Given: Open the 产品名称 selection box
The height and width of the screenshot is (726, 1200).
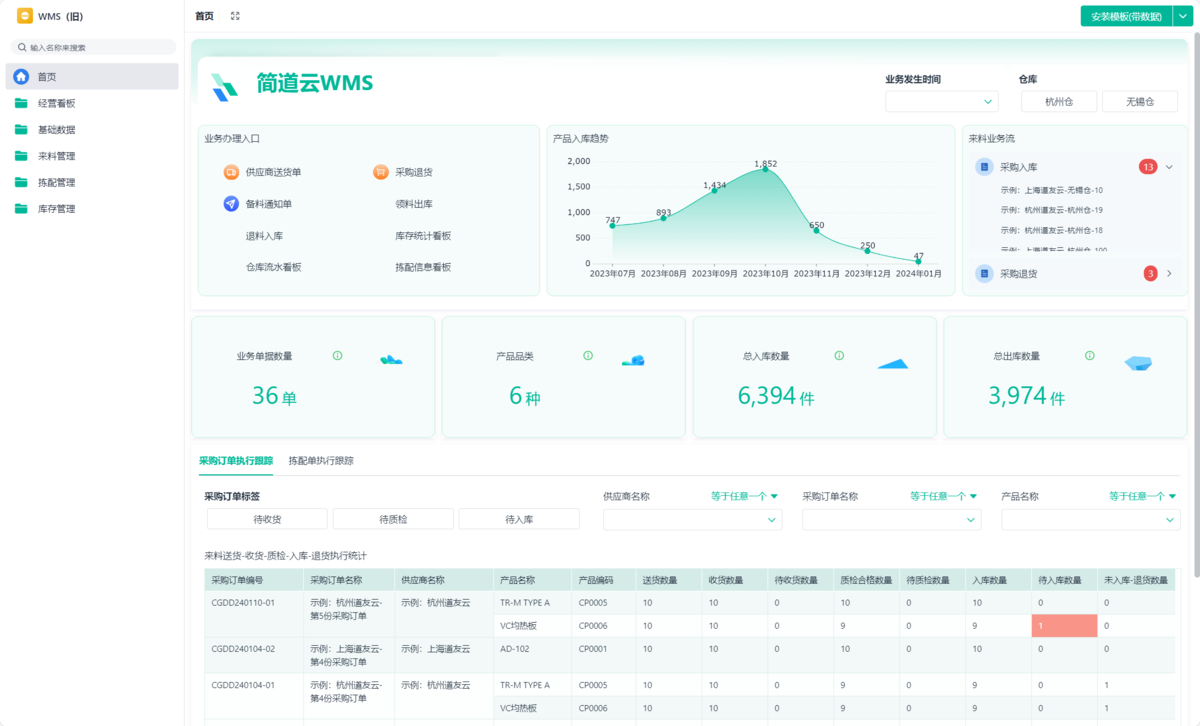Looking at the screenshot, I should [1091, 520].
